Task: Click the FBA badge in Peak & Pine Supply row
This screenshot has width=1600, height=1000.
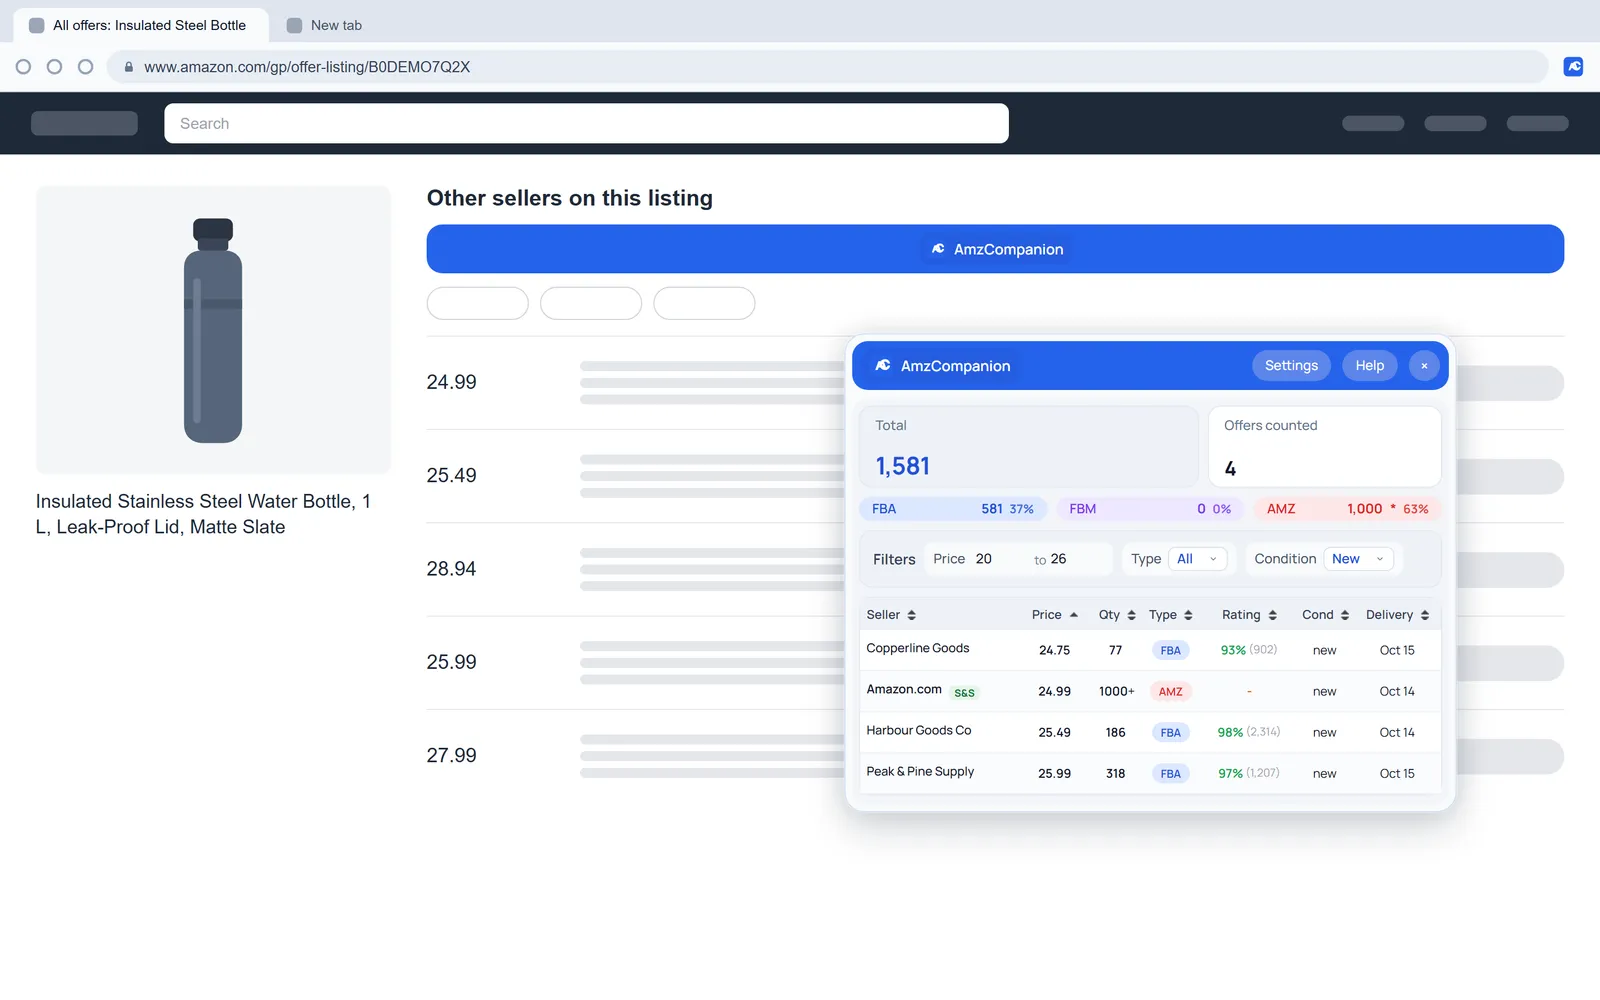Action: click(x=1171, y=774)
